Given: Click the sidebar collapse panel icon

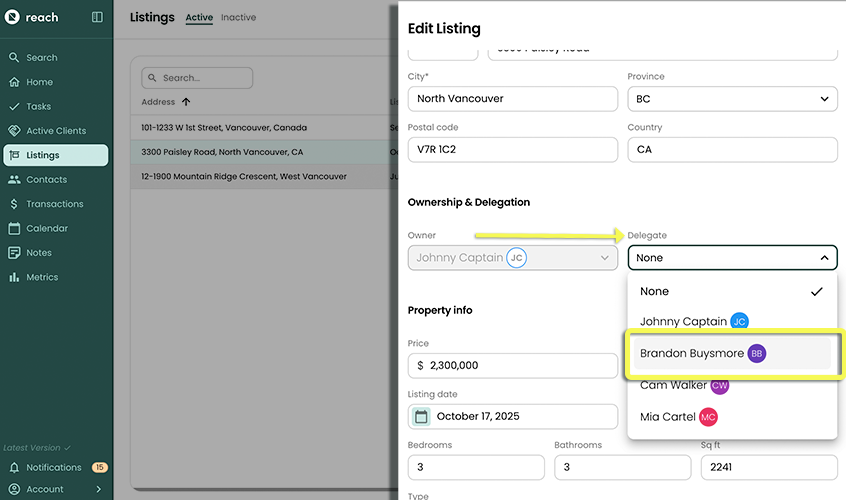Looking at the screenshot, I should click(97, 17).
